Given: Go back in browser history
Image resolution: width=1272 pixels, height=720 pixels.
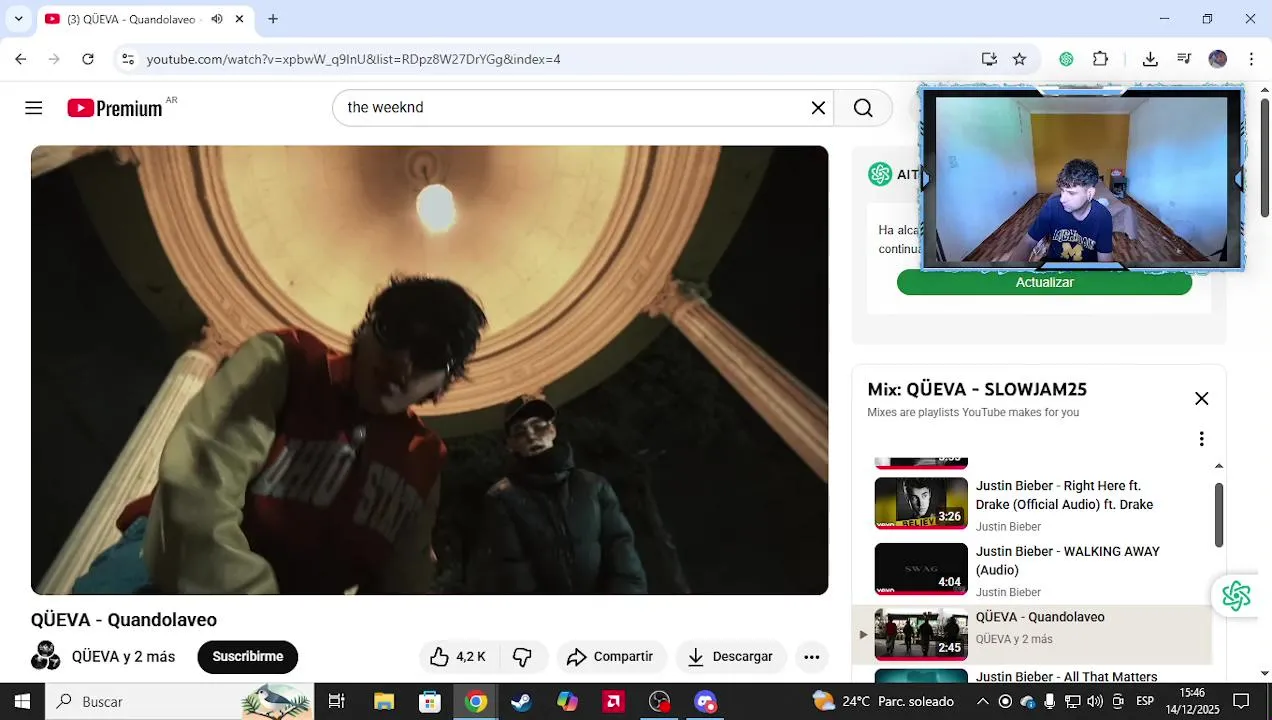Looking at the screenshot, I should (x=21, y=59).
